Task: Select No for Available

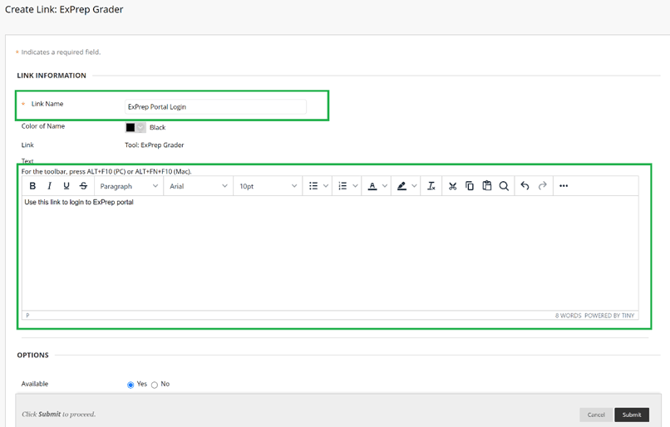Action: [154, 385]
